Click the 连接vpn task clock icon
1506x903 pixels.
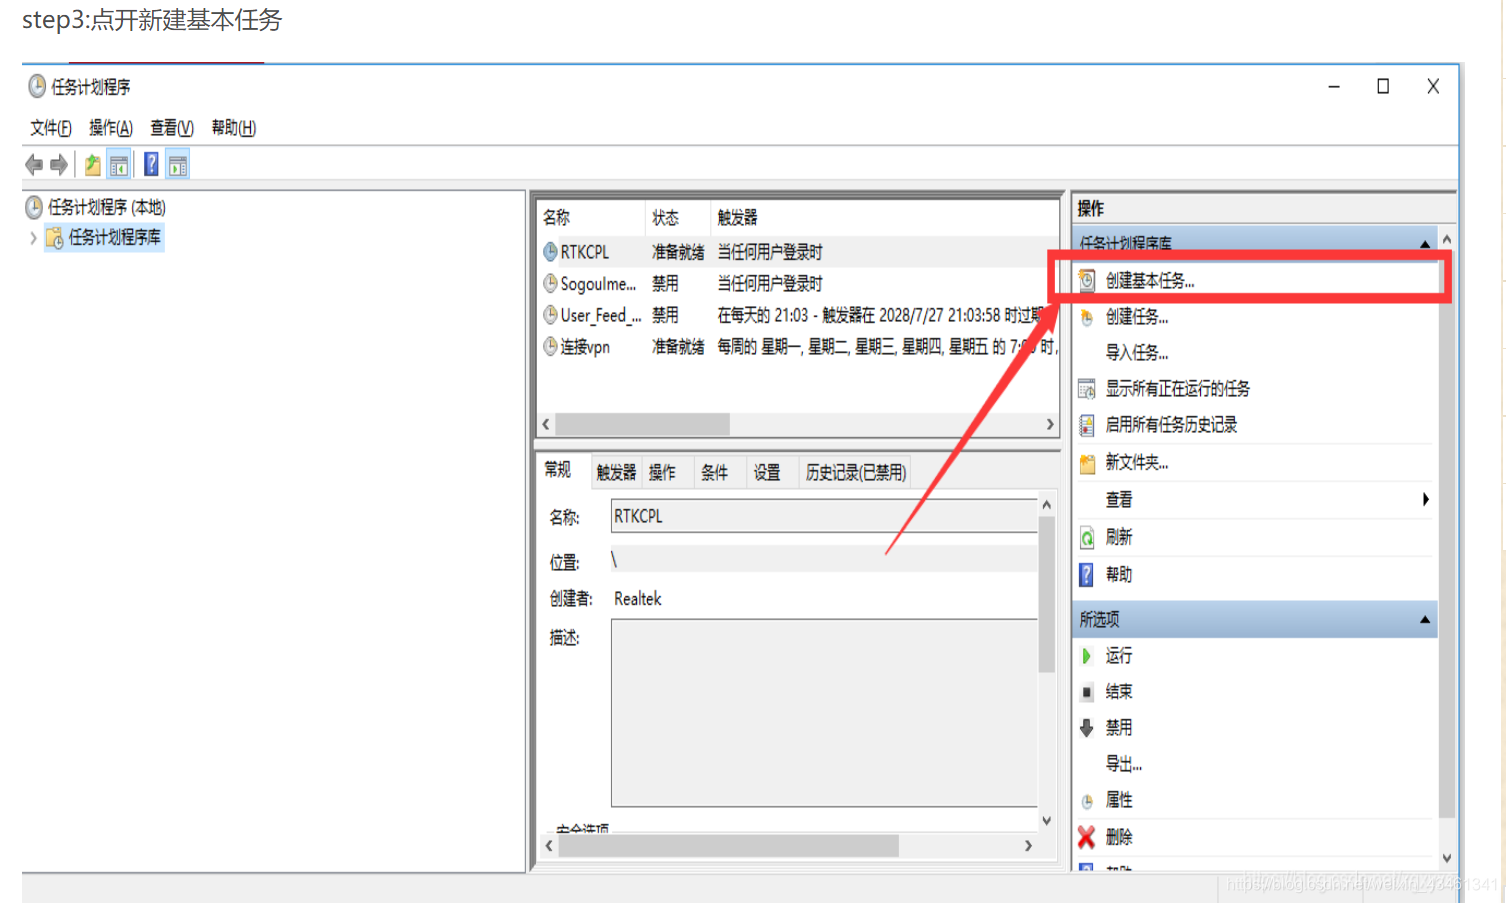pos(550,347)
